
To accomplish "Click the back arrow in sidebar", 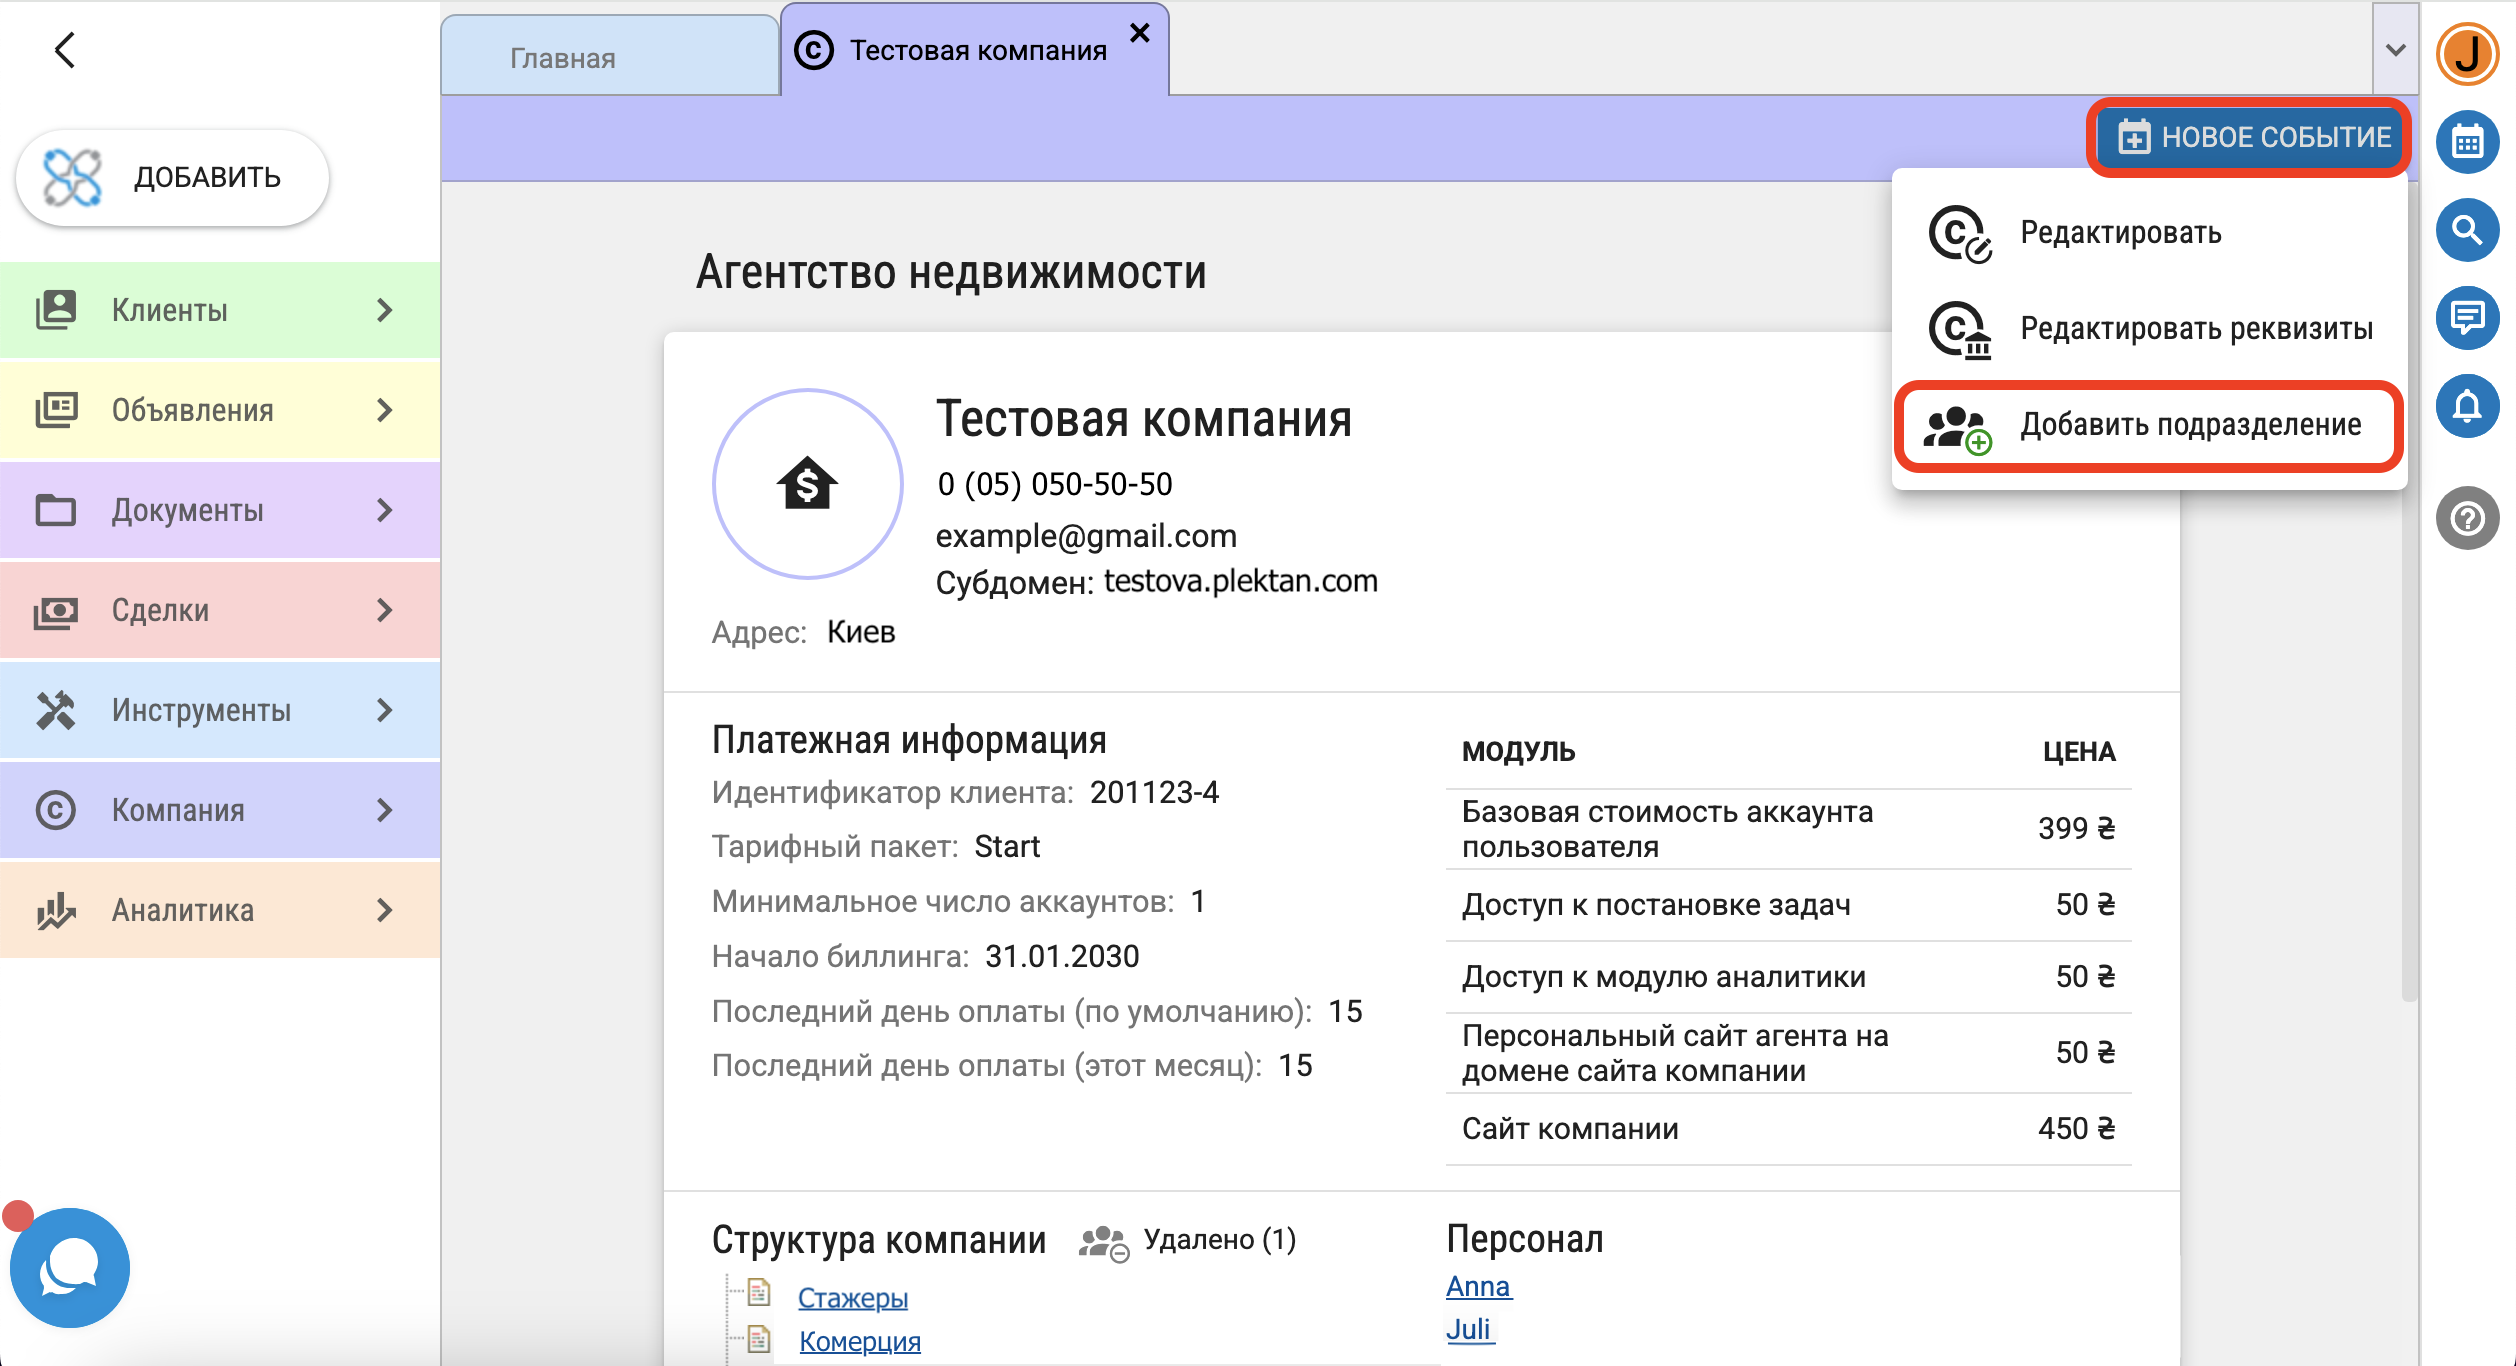I will [x=65, y=50].
